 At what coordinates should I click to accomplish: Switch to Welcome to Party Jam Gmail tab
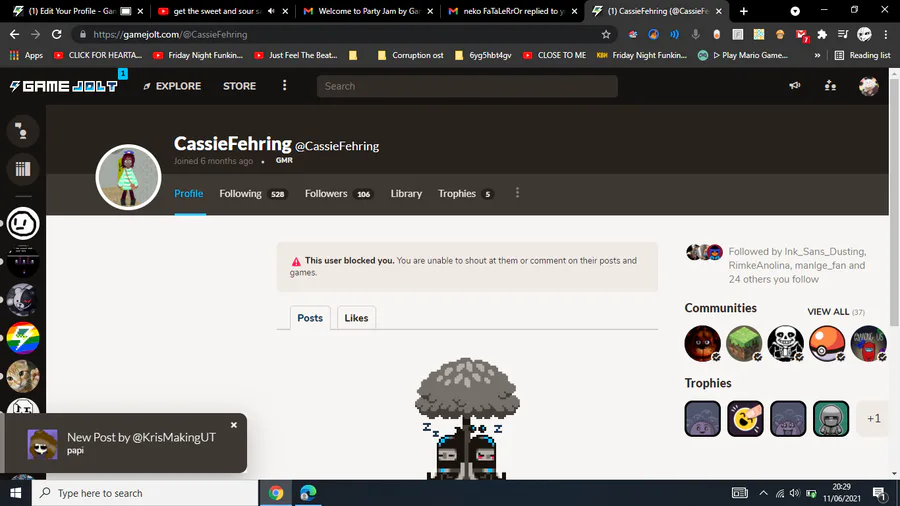tap(368, 11)
